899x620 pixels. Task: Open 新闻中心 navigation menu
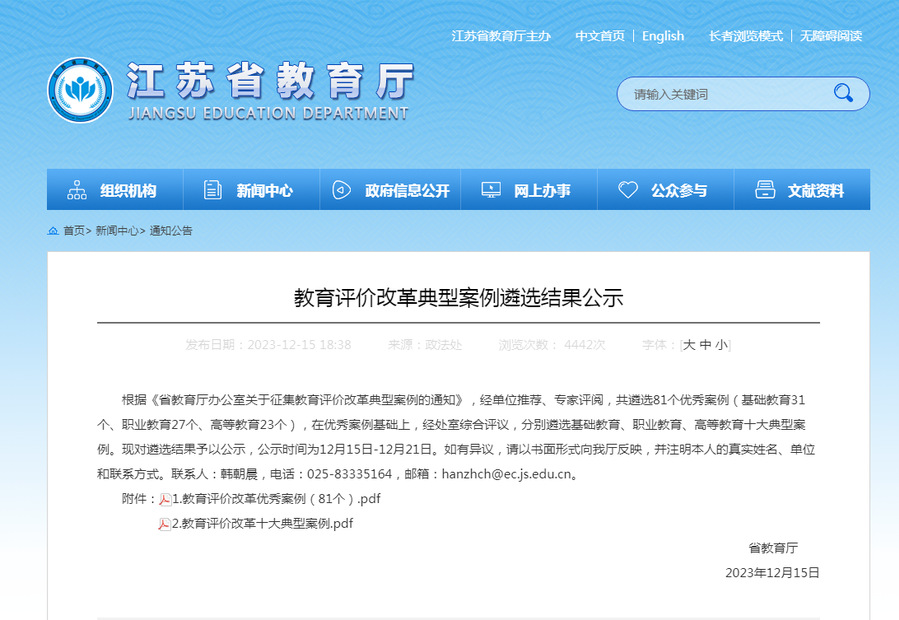pos(251,190)
